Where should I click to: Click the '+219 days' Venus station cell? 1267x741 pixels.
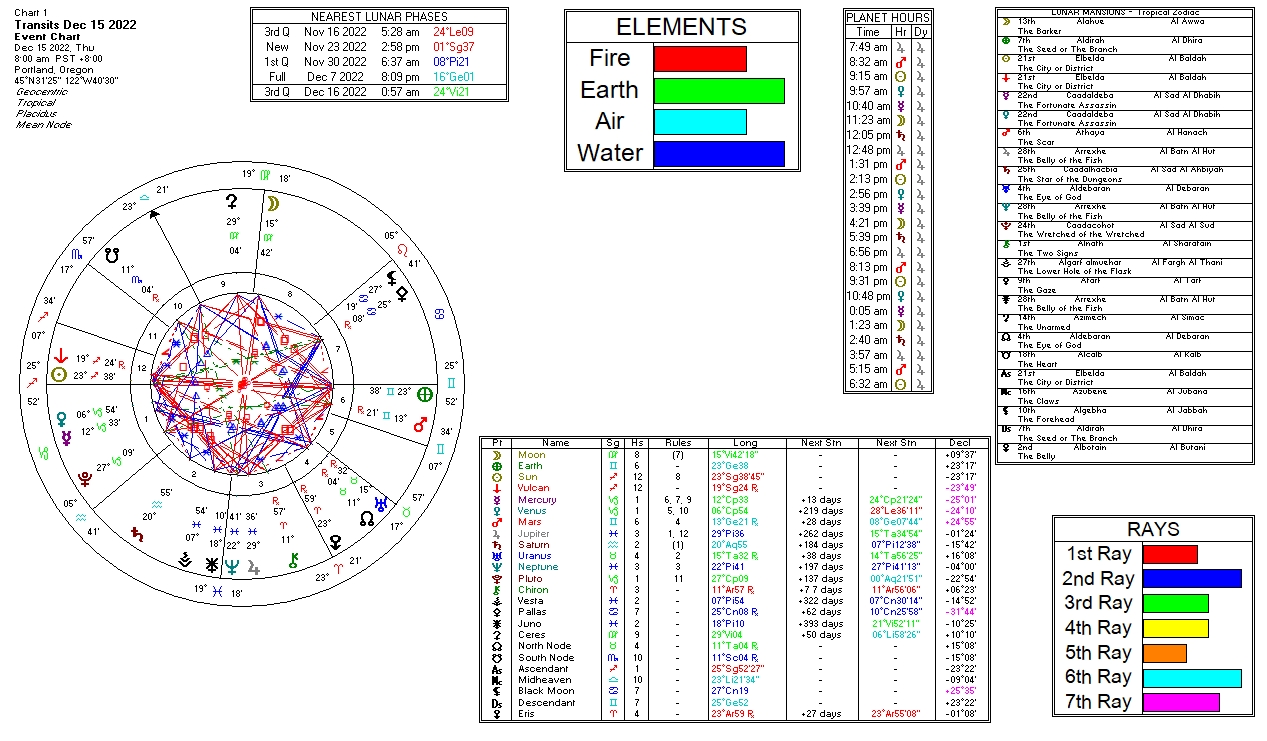point(823,511)
